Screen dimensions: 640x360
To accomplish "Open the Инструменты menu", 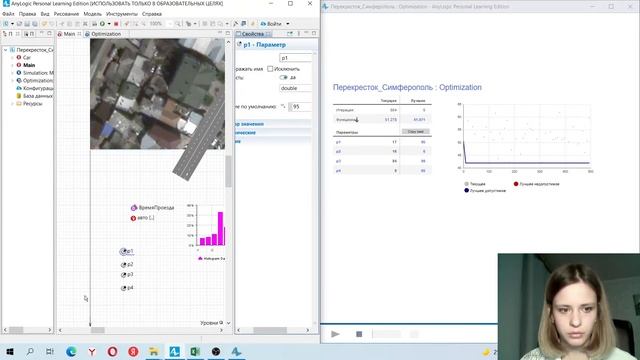I will point(122,14).
